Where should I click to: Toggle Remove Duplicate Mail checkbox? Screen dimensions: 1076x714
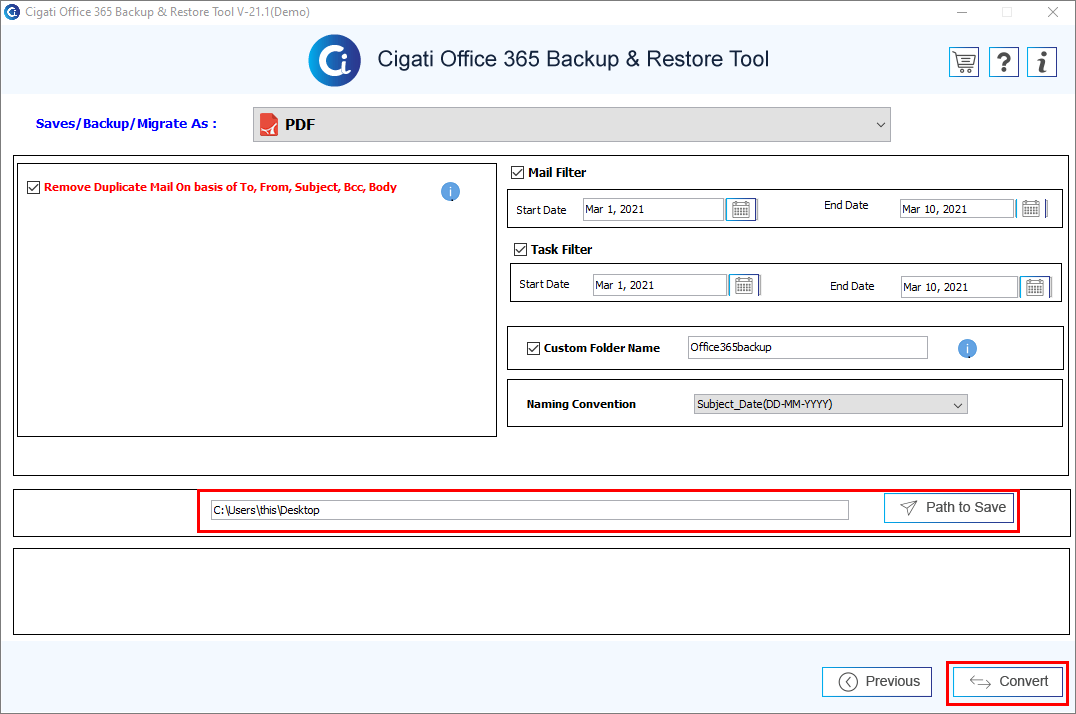pyautogui.click(x=33, y=187)
